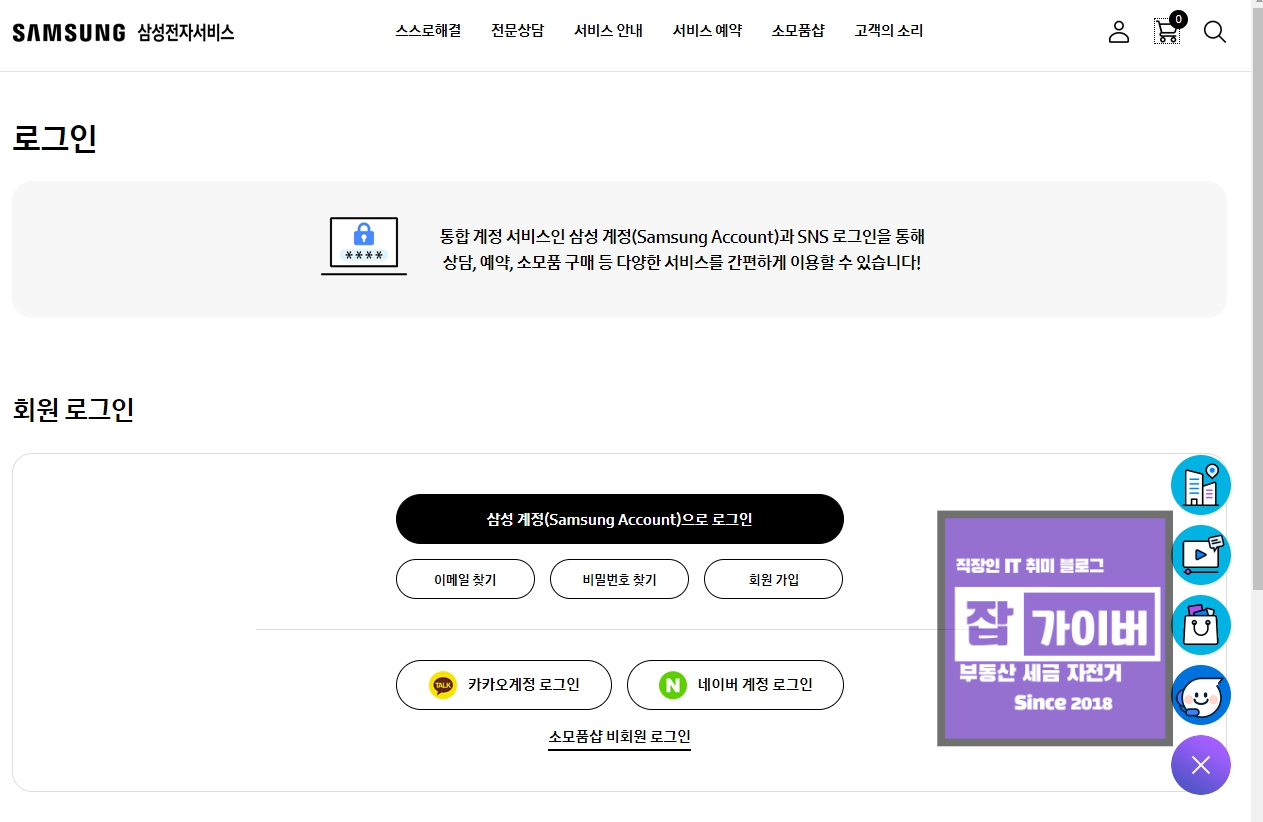
Task: Log in with 삼성 계정(Samsung Account)
Action: [x=620, y=519]
